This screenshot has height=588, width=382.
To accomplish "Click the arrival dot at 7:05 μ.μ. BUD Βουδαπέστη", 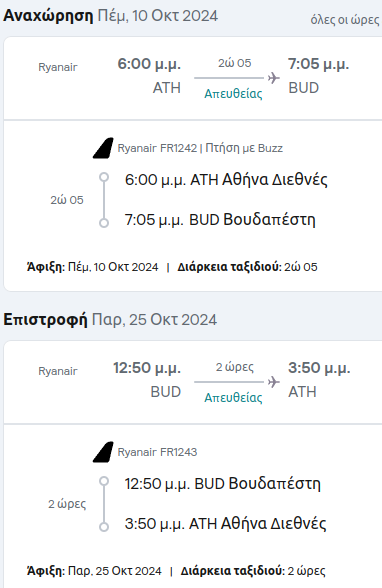I will click(104, 223).
